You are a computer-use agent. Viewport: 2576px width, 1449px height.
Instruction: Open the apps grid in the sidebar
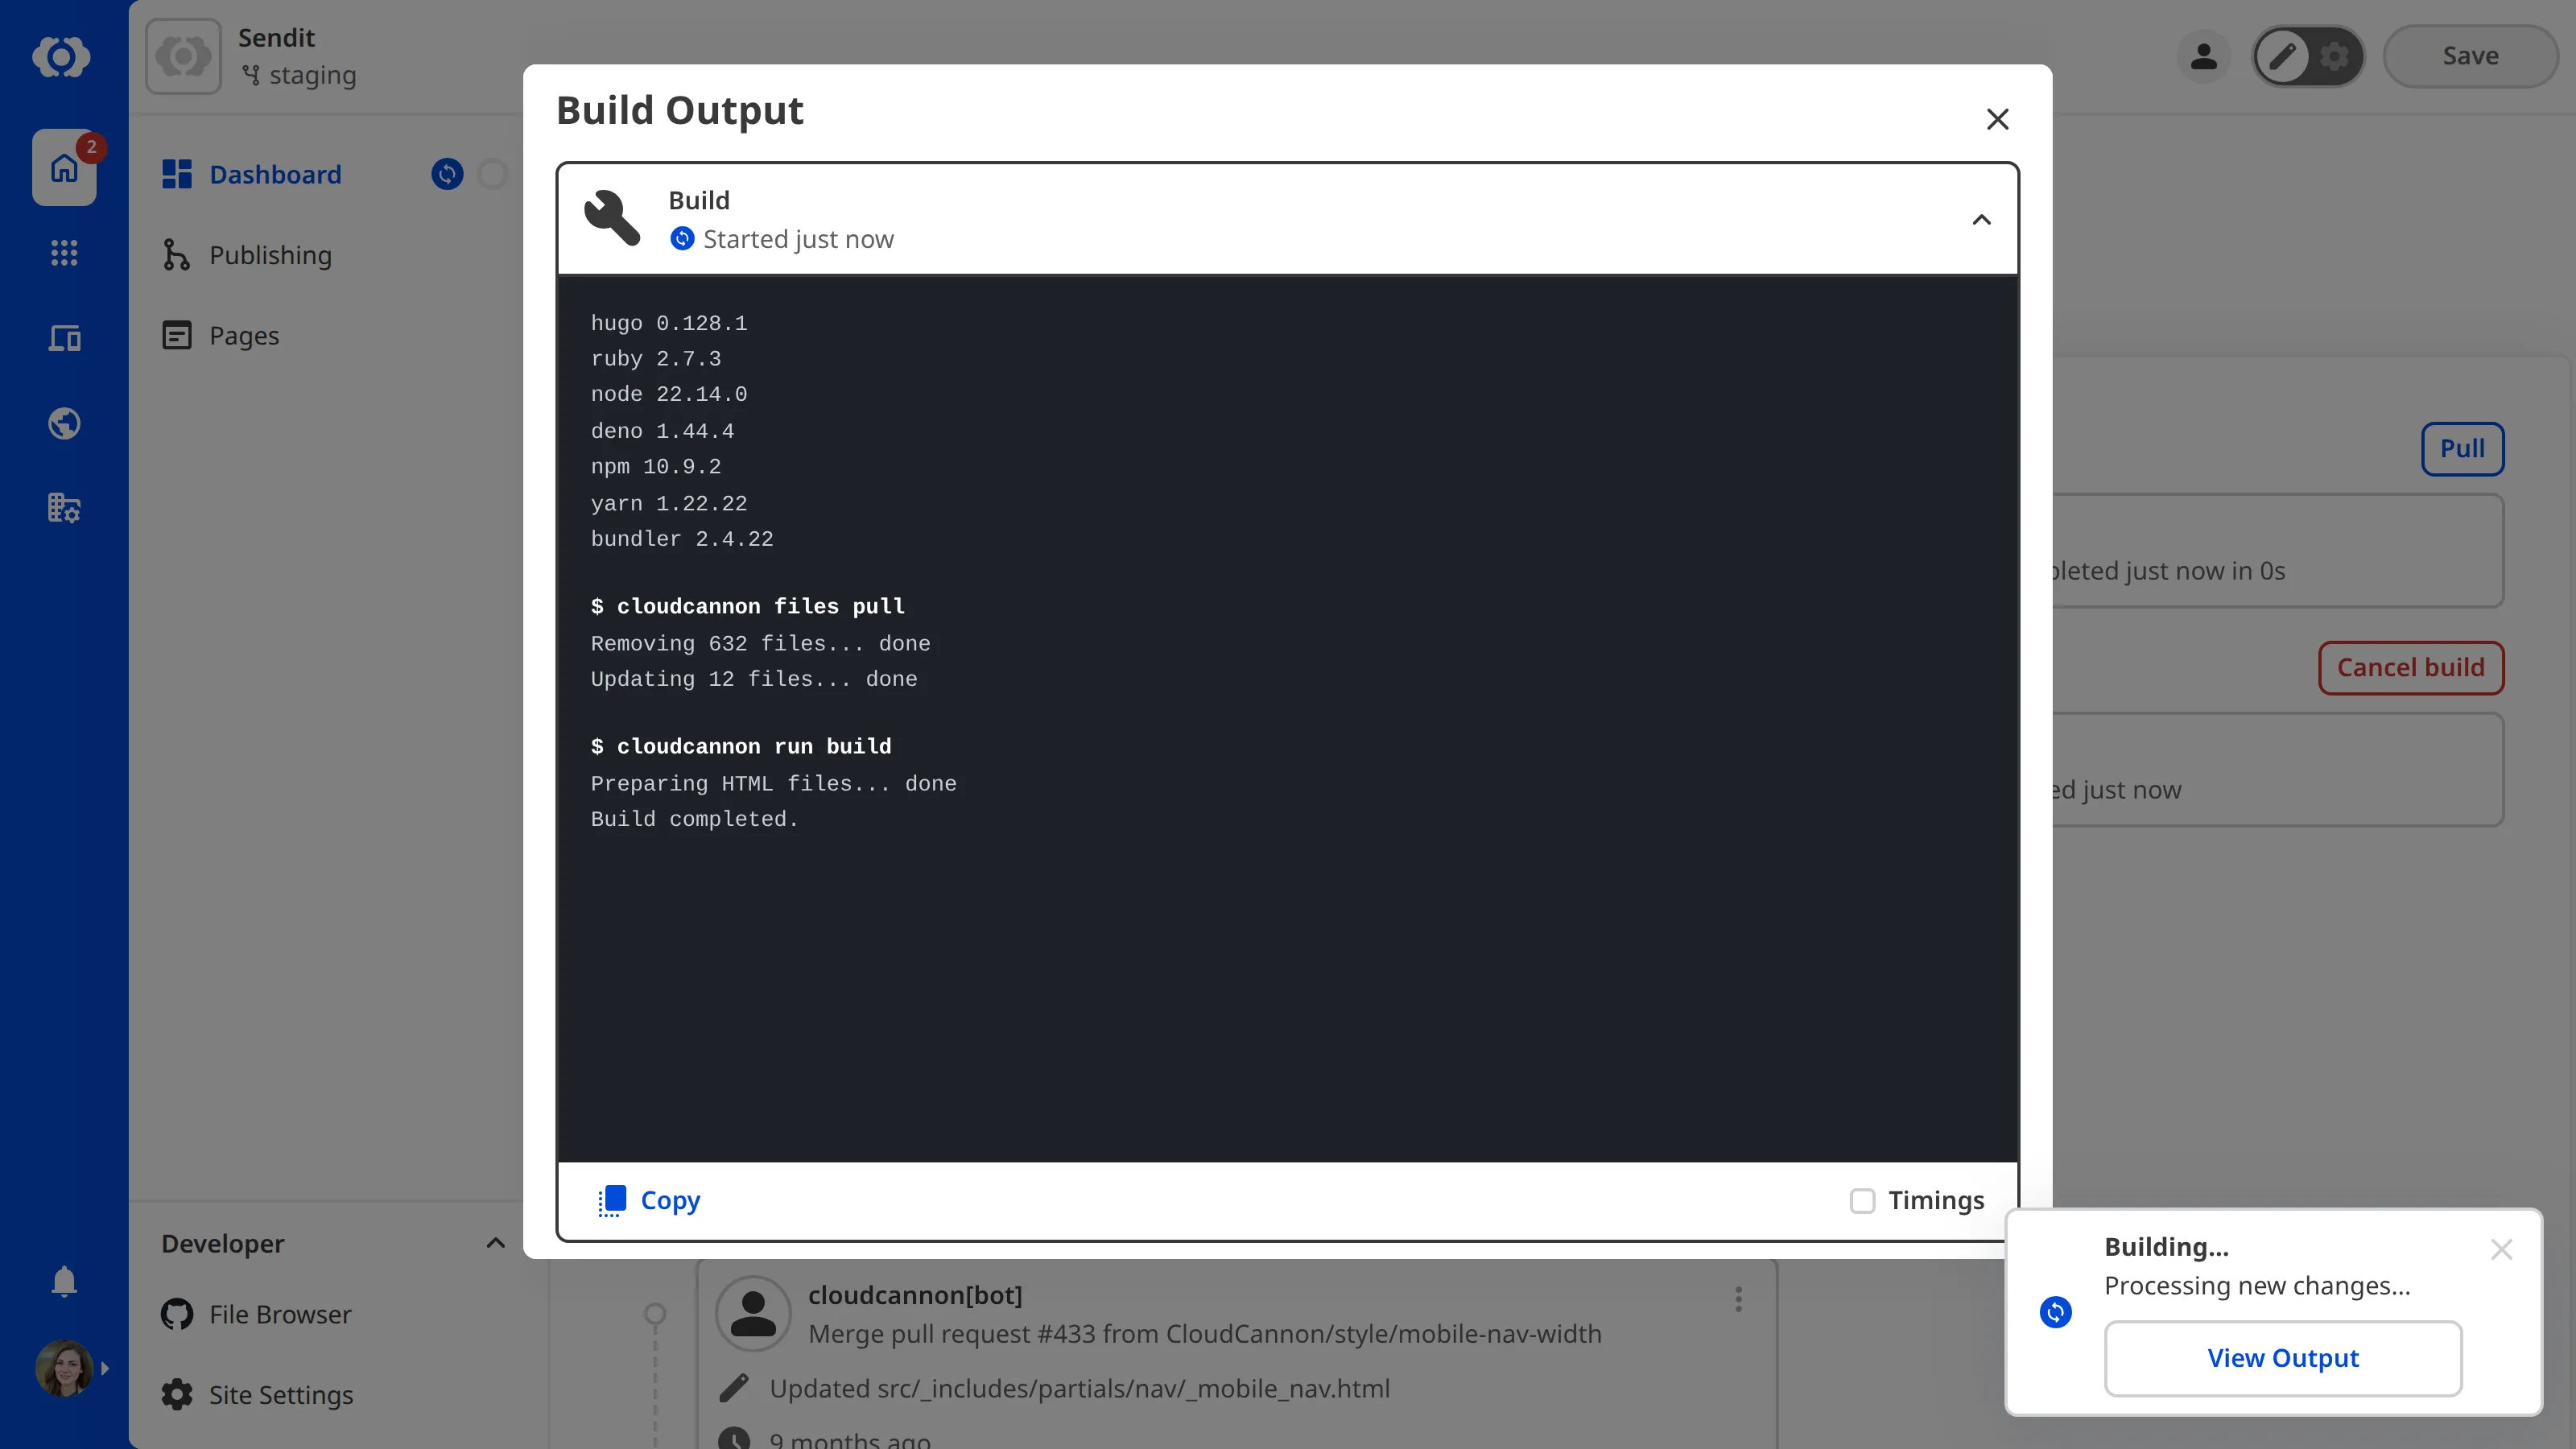[64, 253]
